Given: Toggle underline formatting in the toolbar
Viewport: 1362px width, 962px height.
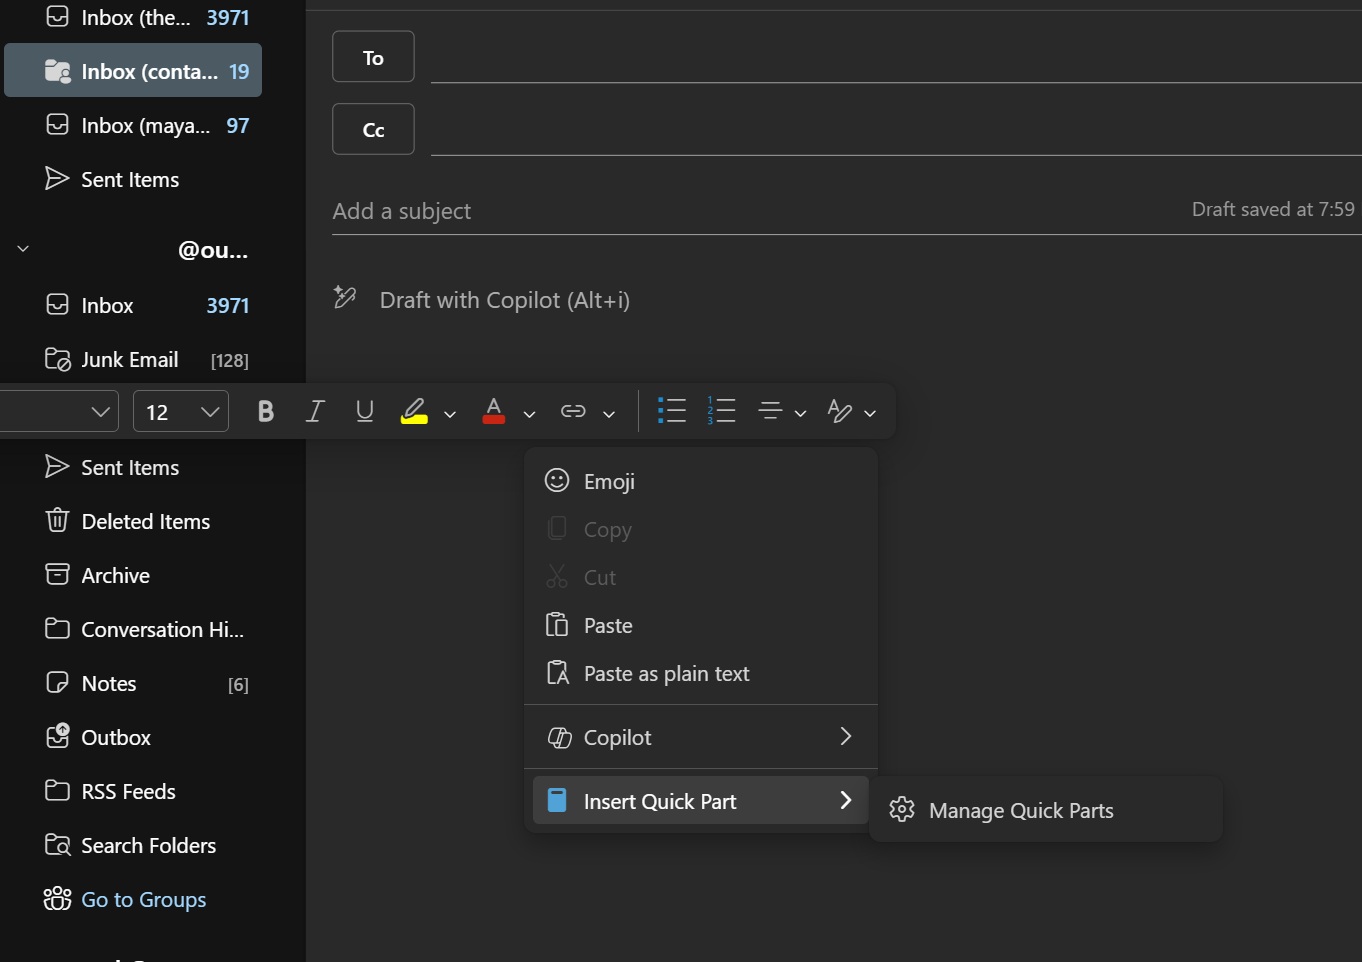Looking at the screenshot, I should pyautogui.click(x=365, y=411).
